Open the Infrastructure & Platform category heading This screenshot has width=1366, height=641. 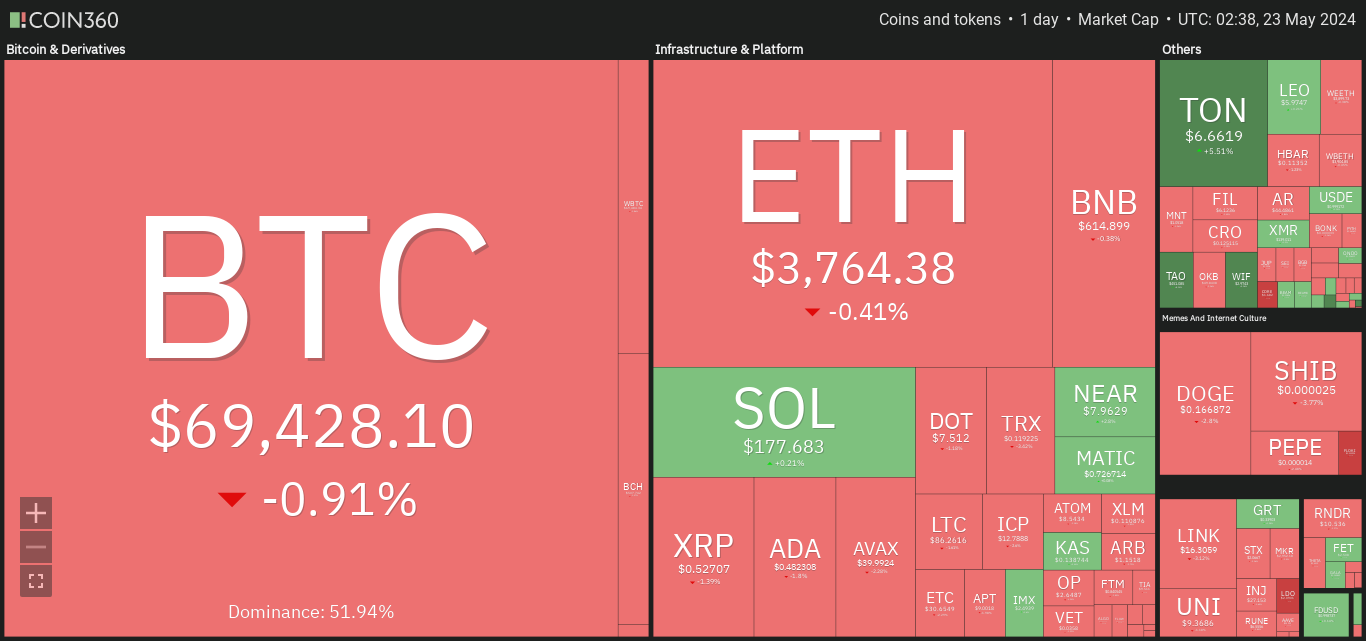729,49
